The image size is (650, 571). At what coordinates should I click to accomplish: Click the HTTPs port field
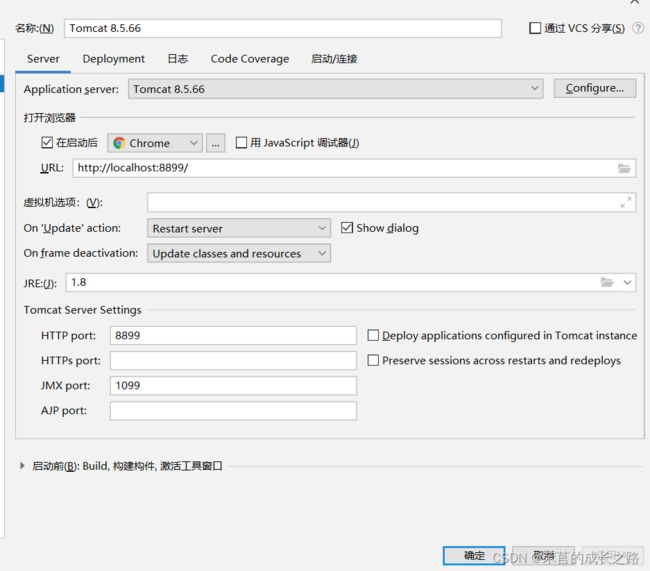[x=233, y=360]
